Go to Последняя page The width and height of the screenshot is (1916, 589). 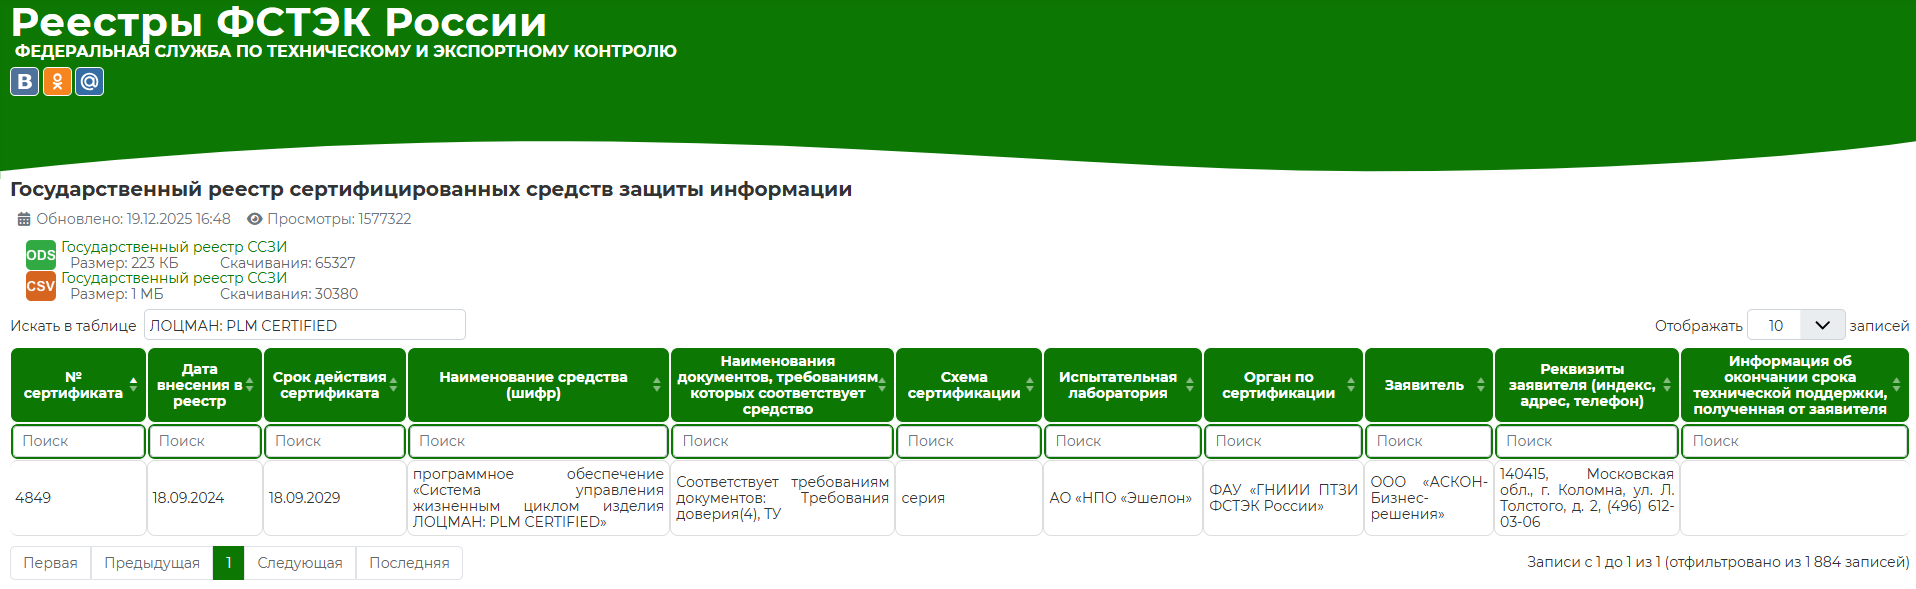coord(409,563)
